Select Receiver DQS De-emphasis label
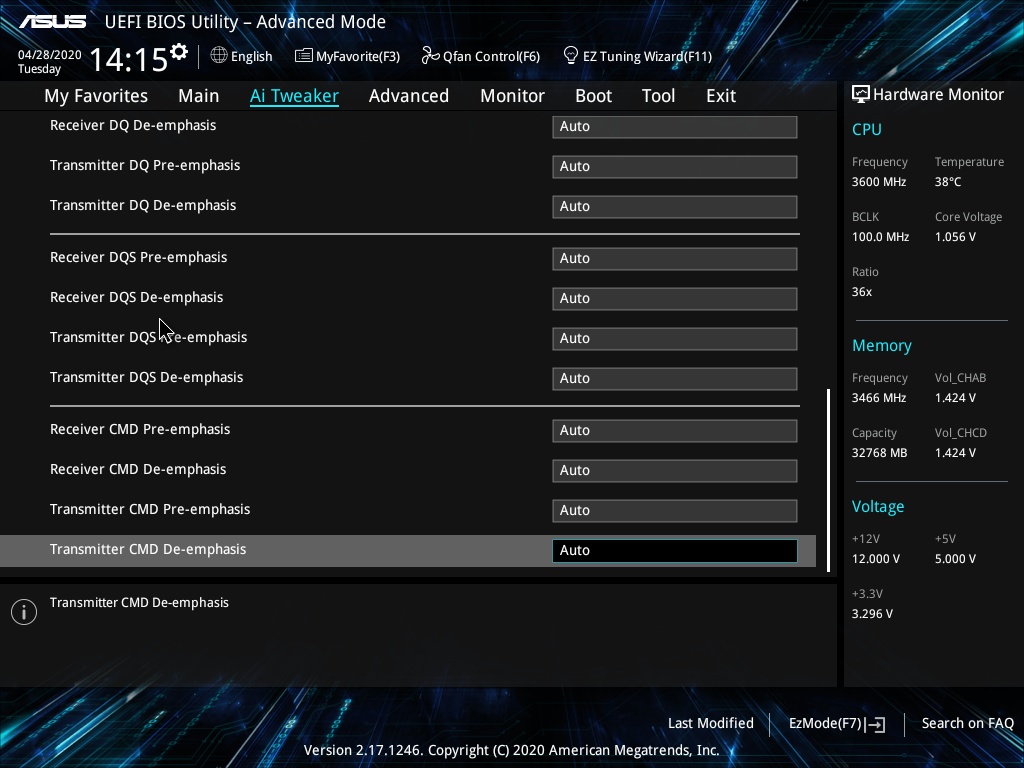 (136, 297)
